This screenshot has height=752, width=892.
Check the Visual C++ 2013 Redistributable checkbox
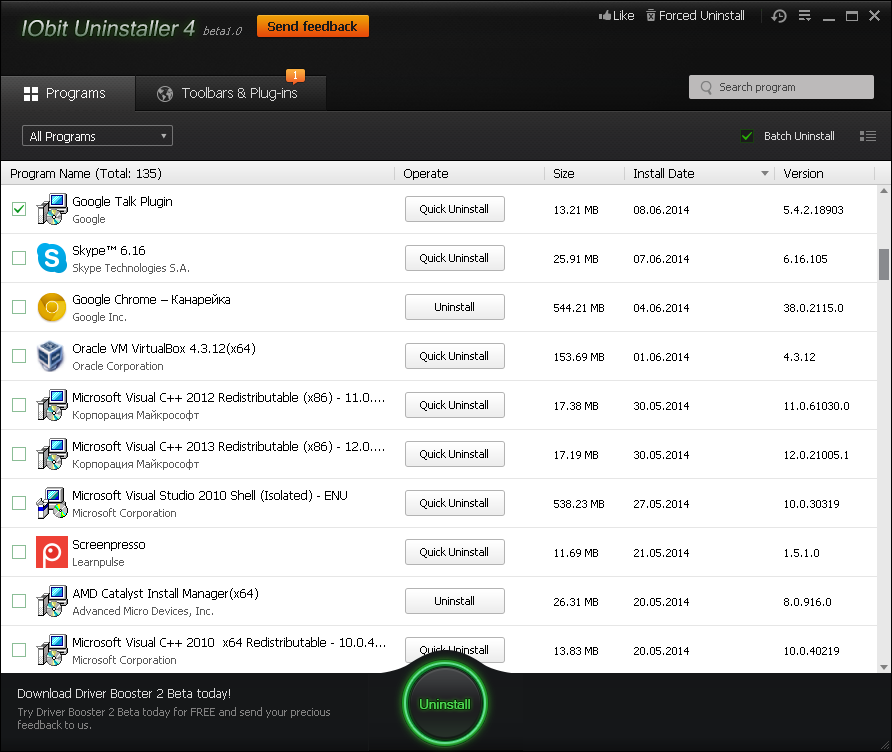point(19,453)
